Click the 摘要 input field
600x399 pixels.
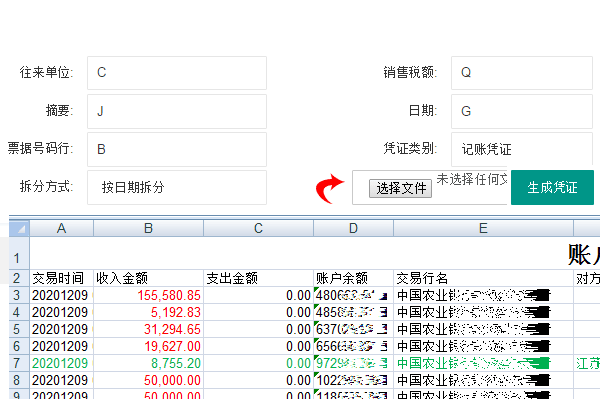click(x=177, y=111)
